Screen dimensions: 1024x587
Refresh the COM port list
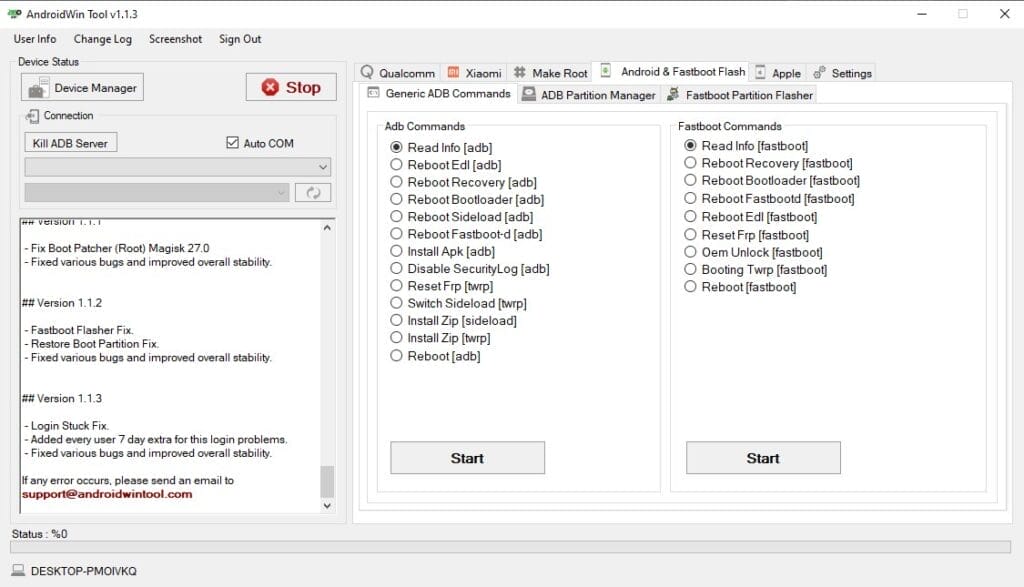click(313, 192)
